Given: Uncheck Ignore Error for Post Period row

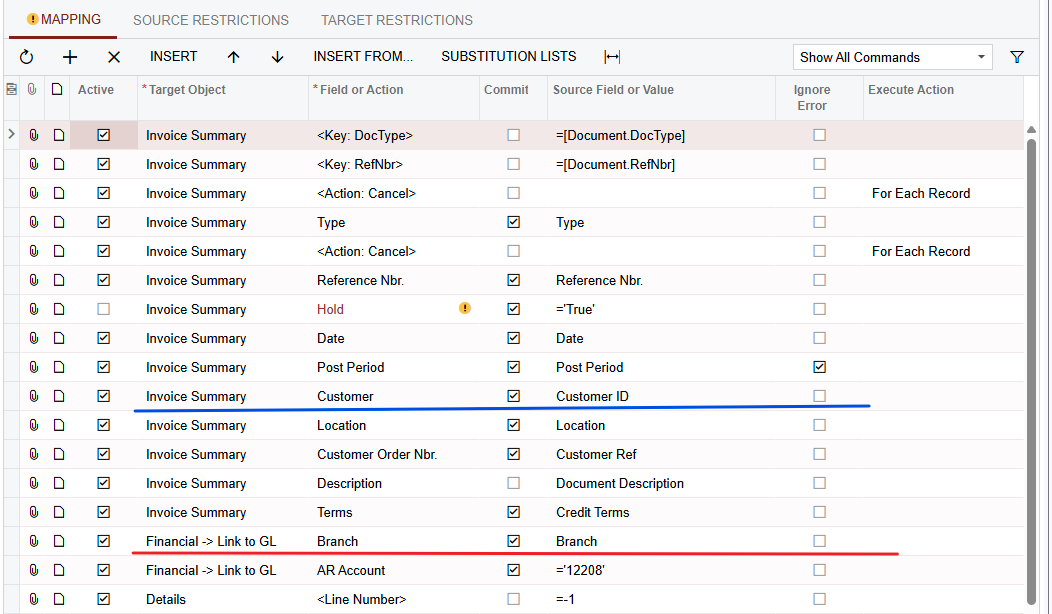Looking at the screenshot, I should coord(819,367).
